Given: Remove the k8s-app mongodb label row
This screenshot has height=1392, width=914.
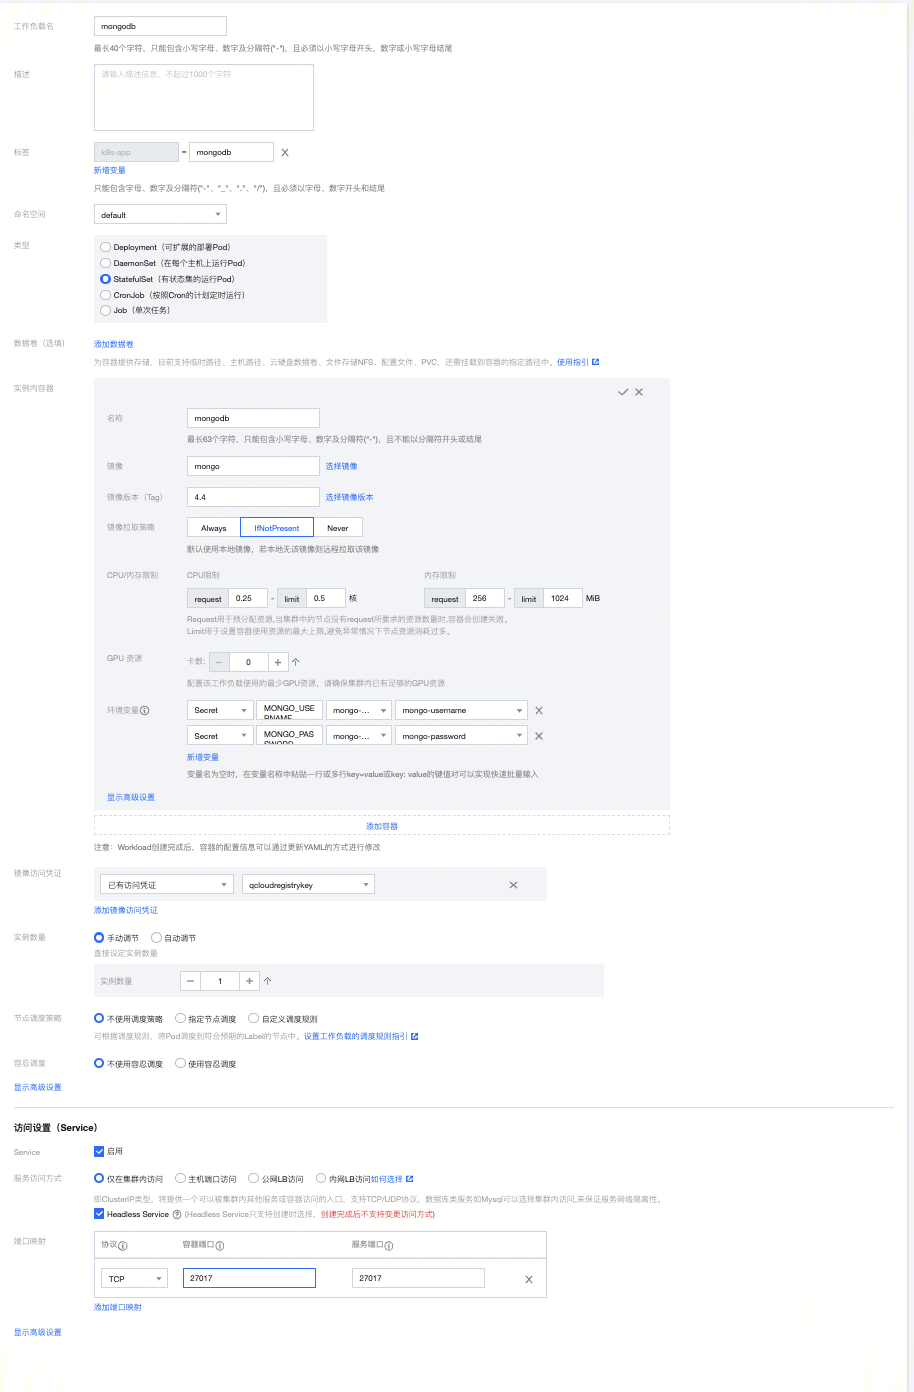Looking at the screenshot, I should click(285, 152).
